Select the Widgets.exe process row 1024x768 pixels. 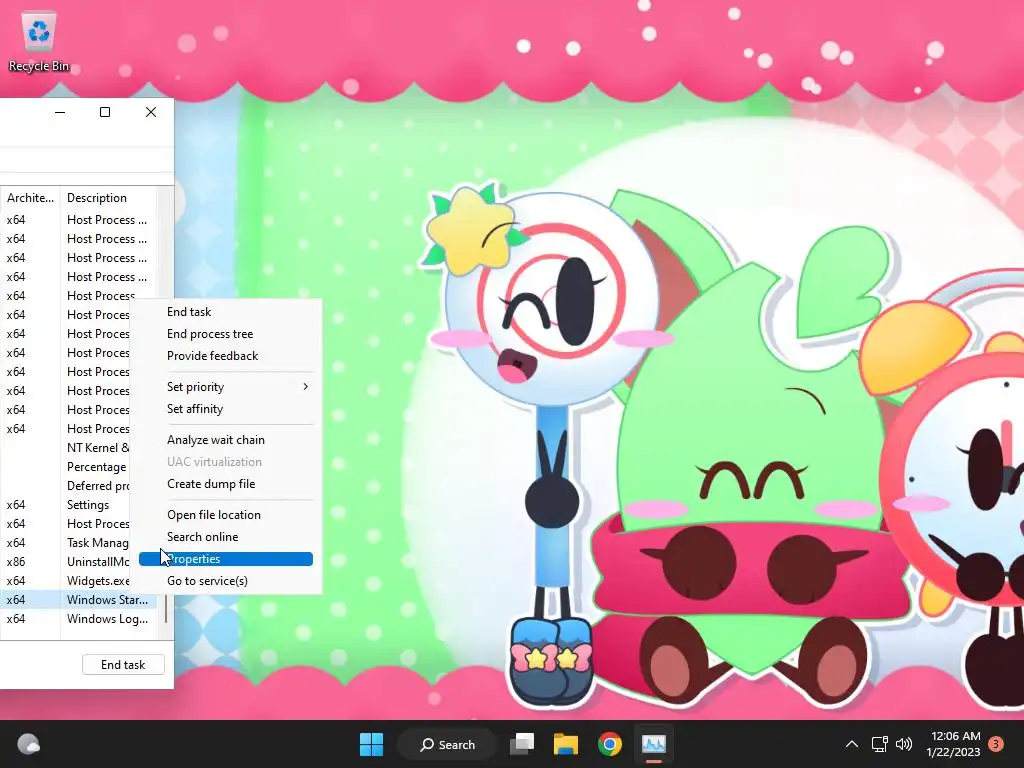point(65,581)
